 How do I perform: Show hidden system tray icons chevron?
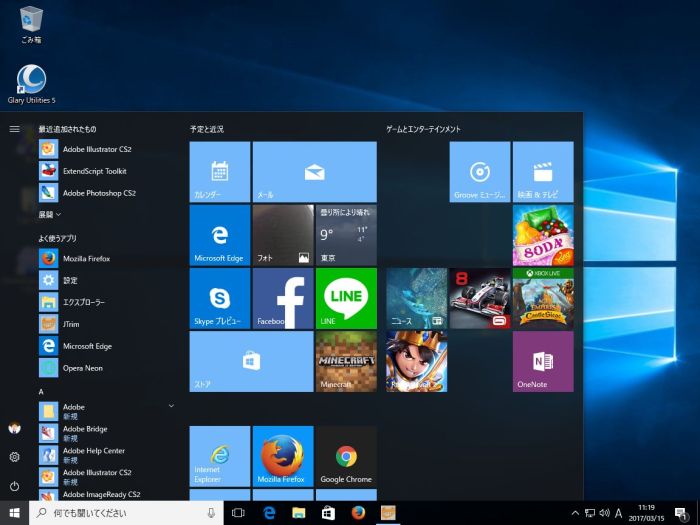575,513
